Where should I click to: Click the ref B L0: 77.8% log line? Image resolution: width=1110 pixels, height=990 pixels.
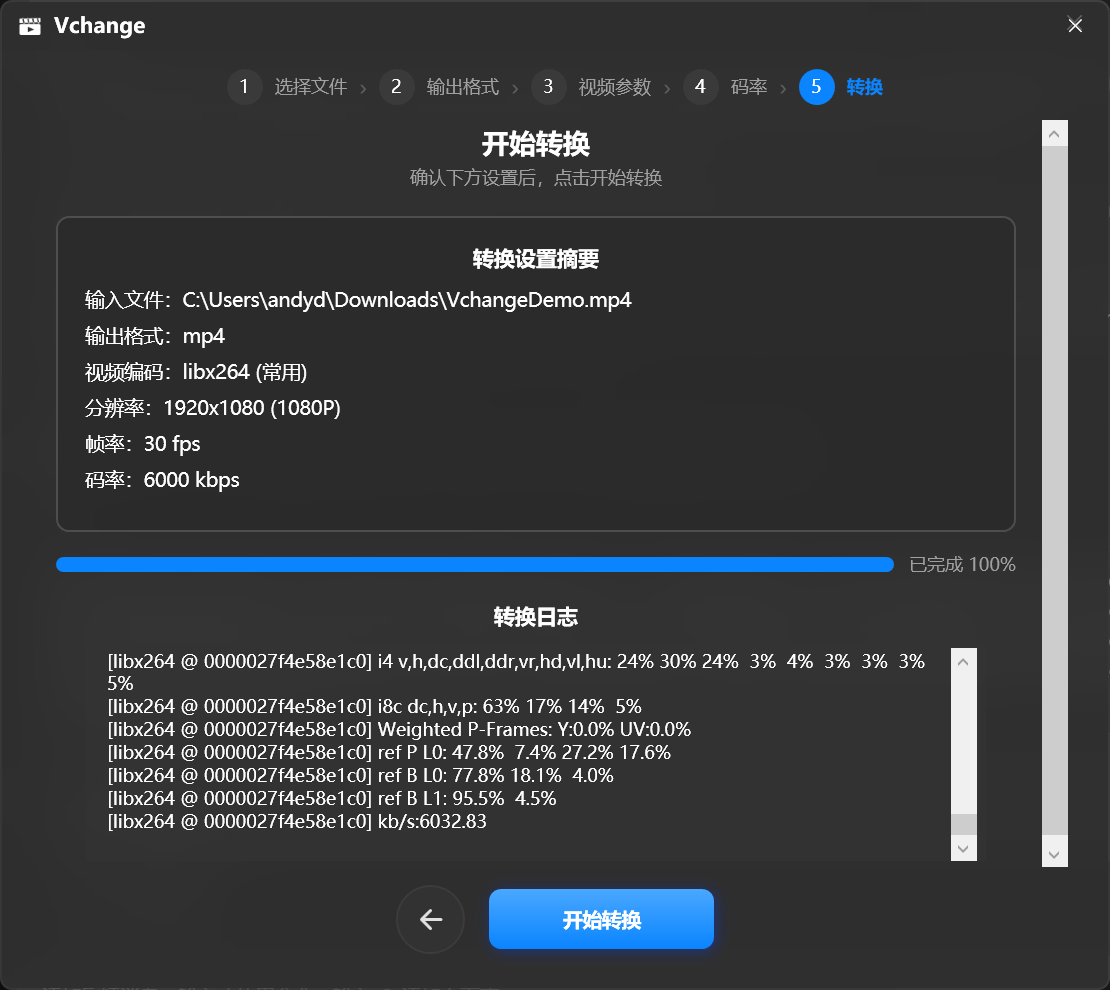360,775
